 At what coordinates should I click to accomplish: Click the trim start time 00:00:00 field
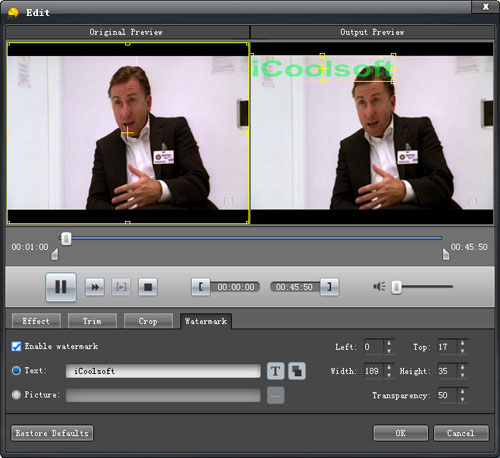pos(236,287)
